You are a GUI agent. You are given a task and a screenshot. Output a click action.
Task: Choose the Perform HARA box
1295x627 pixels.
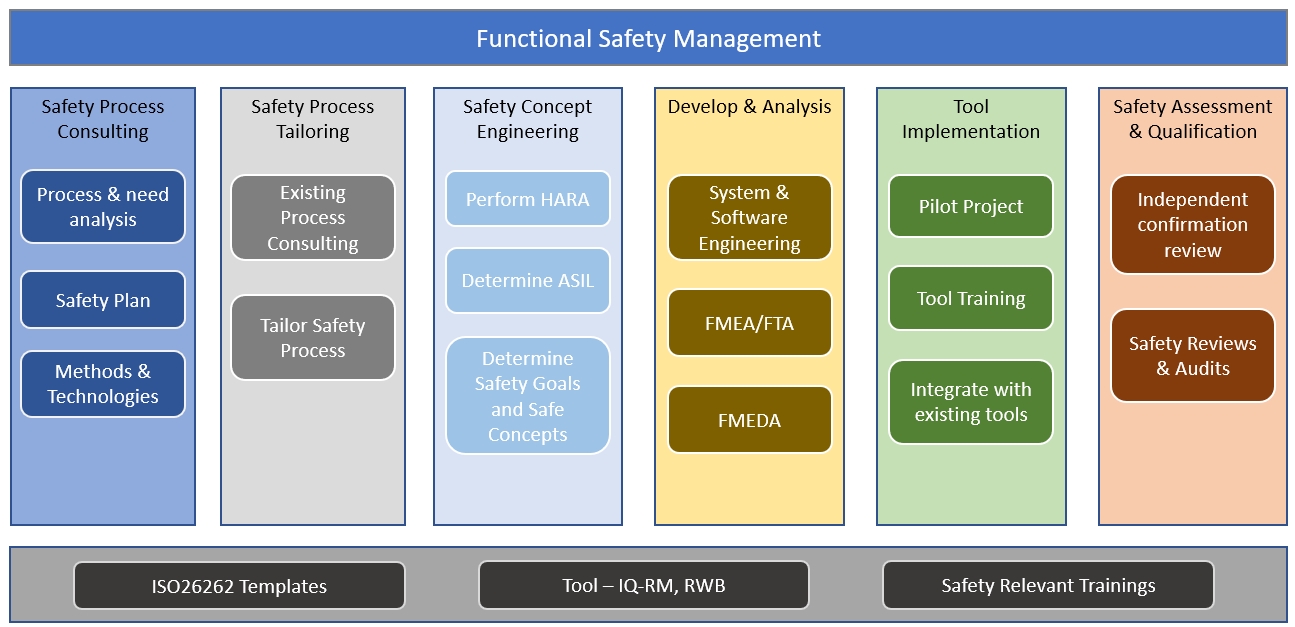tap(528, 199)
